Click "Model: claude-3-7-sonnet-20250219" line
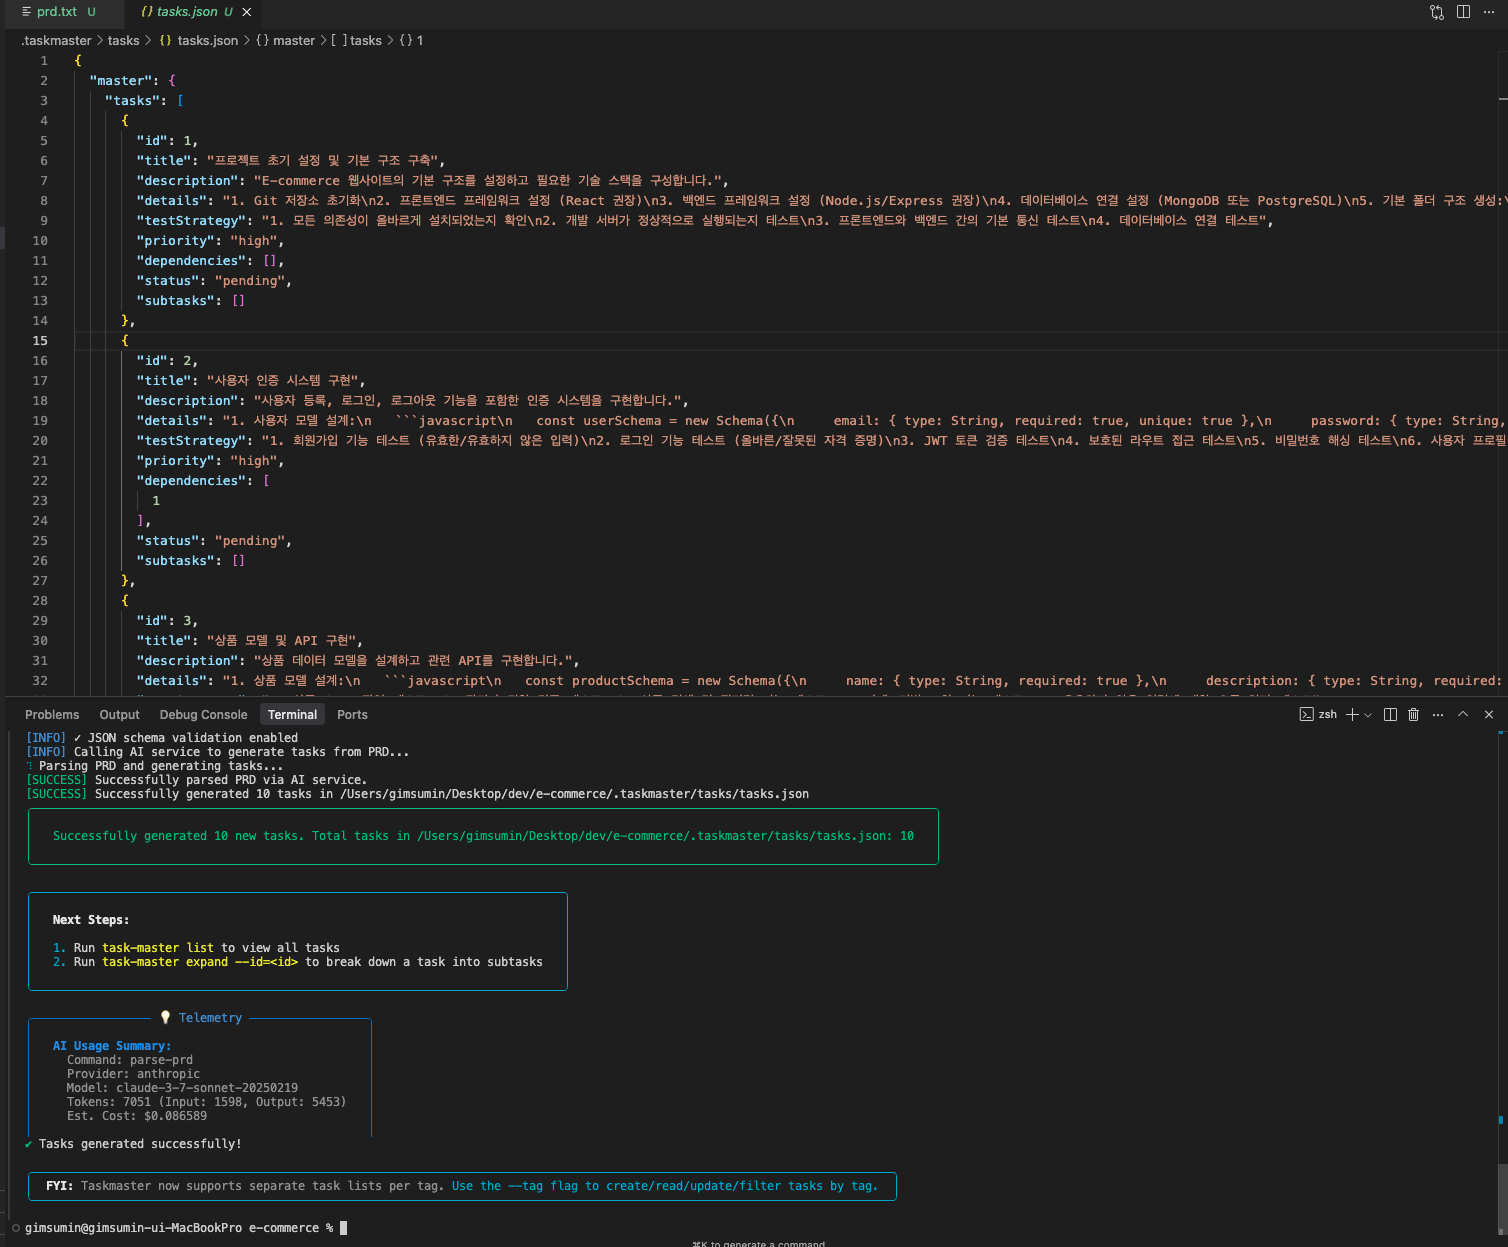Screen dimensions: 1508x1247 [182, 1088]
